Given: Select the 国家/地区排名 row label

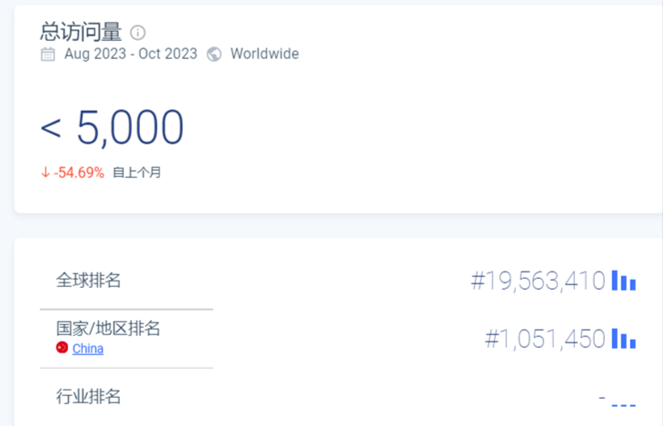Looking at the screenshot, I should coord(108,328).
